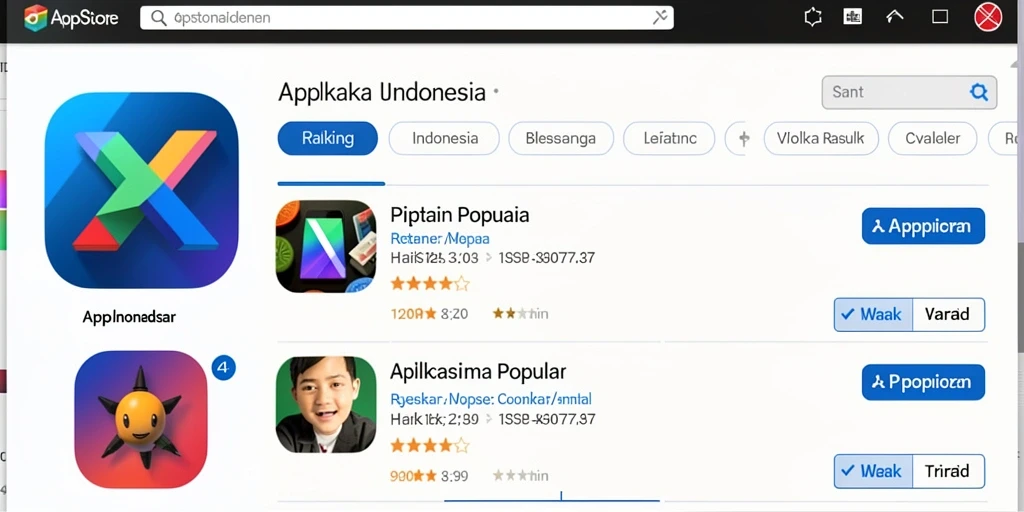
Task: Click the '120R★ 8:20' rating text
Action: tap(429, 314)
